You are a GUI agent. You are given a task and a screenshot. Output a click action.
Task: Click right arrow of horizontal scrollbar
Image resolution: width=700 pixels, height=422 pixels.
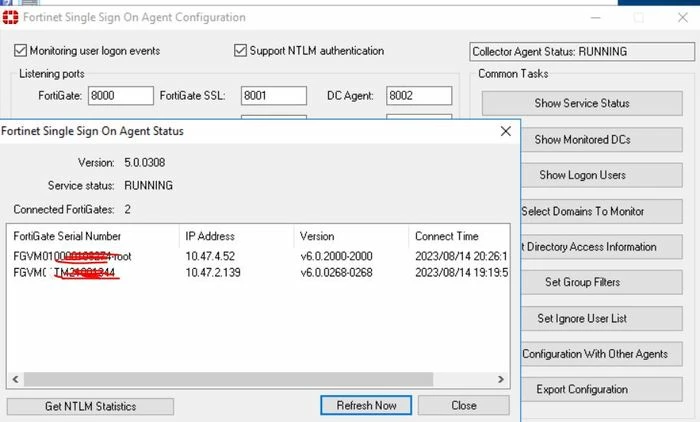501,379
